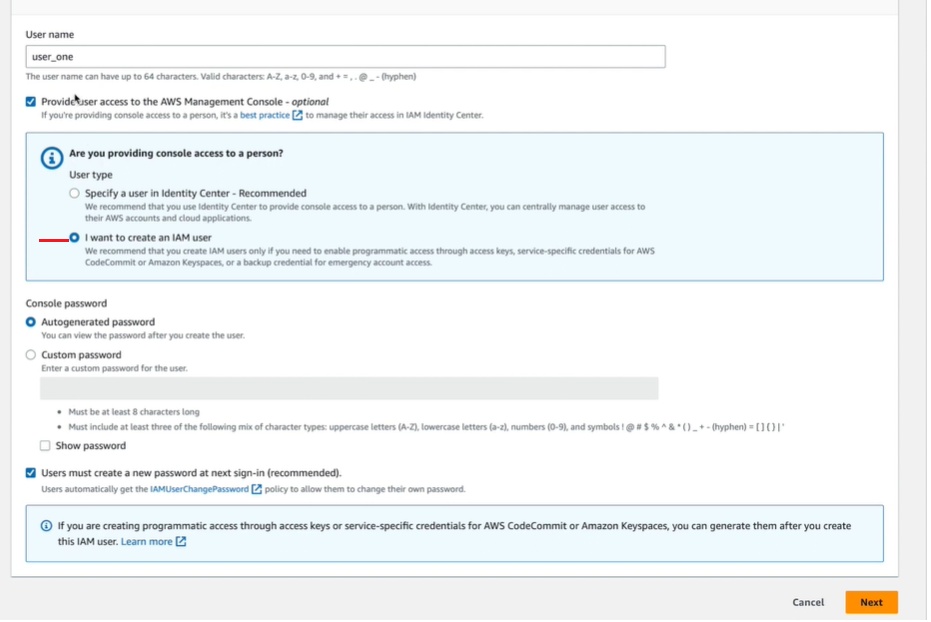
Task: Click external link icon beside IAMUserChangePassword
Action: (257, 489)
